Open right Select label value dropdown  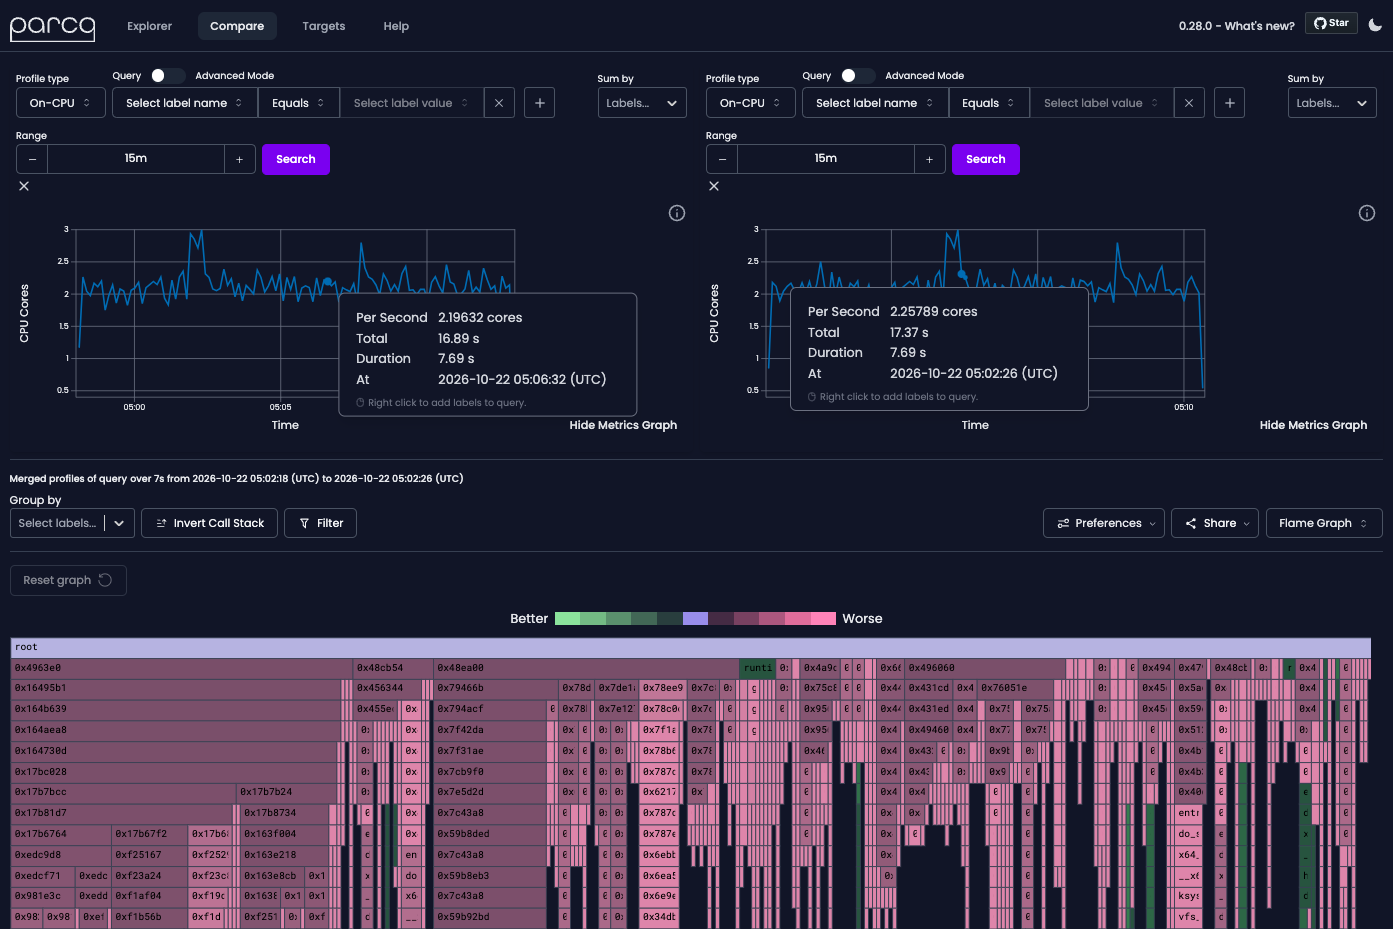tap(1102, 103)
